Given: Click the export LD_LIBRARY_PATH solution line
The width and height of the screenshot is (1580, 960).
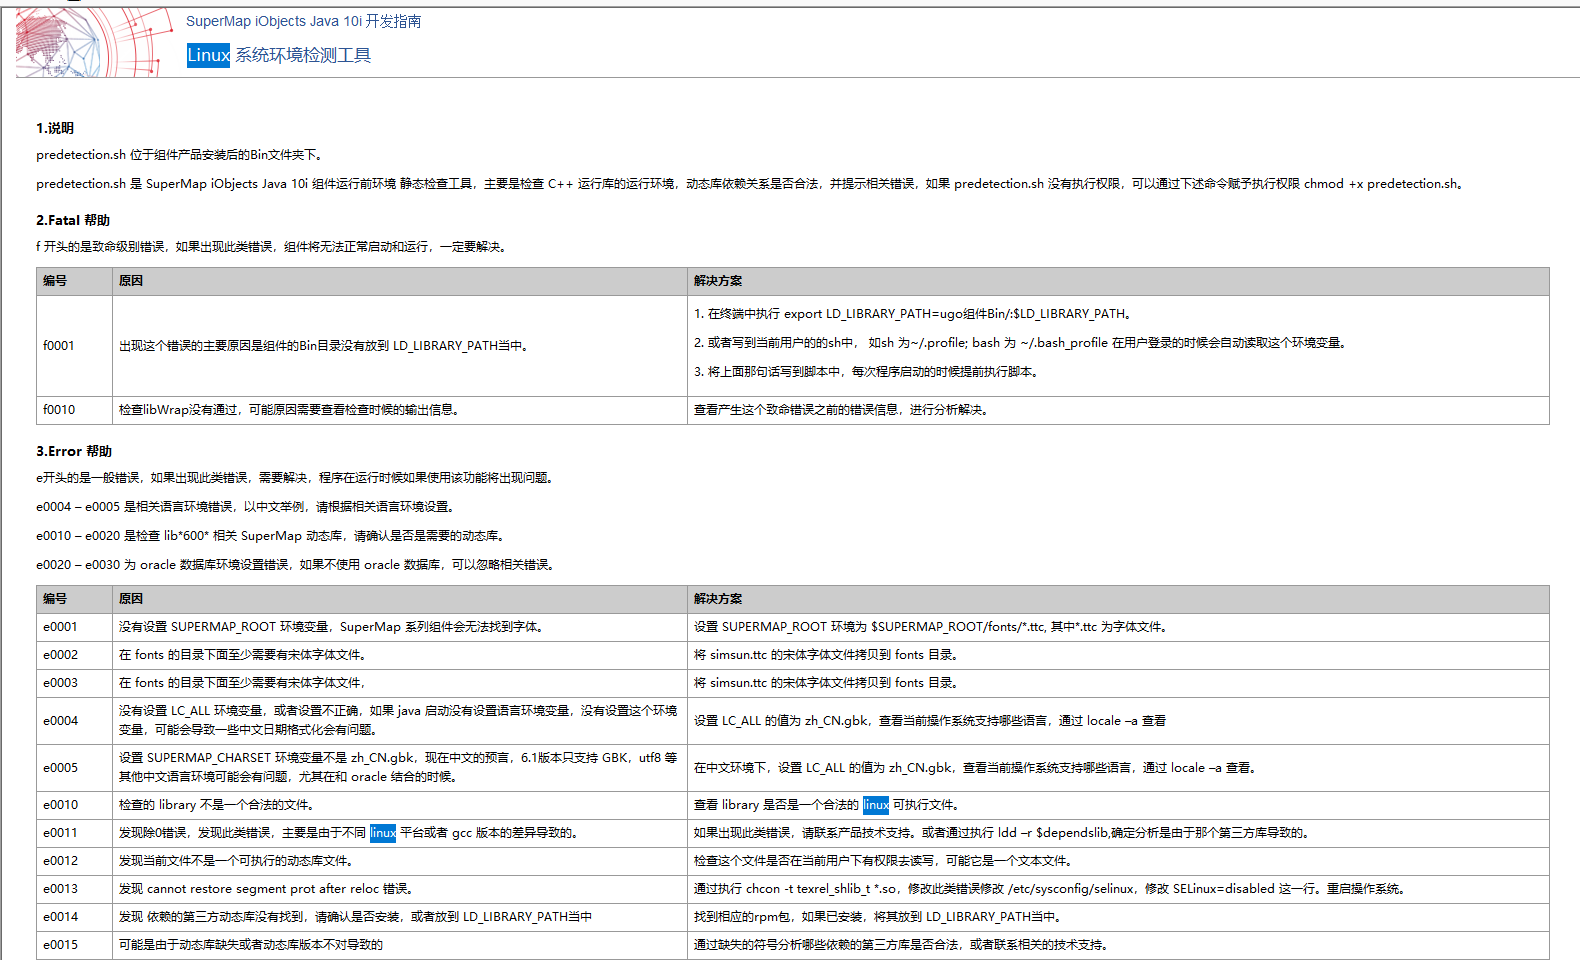Looking at the screenshot, I should tap(914, 314).
